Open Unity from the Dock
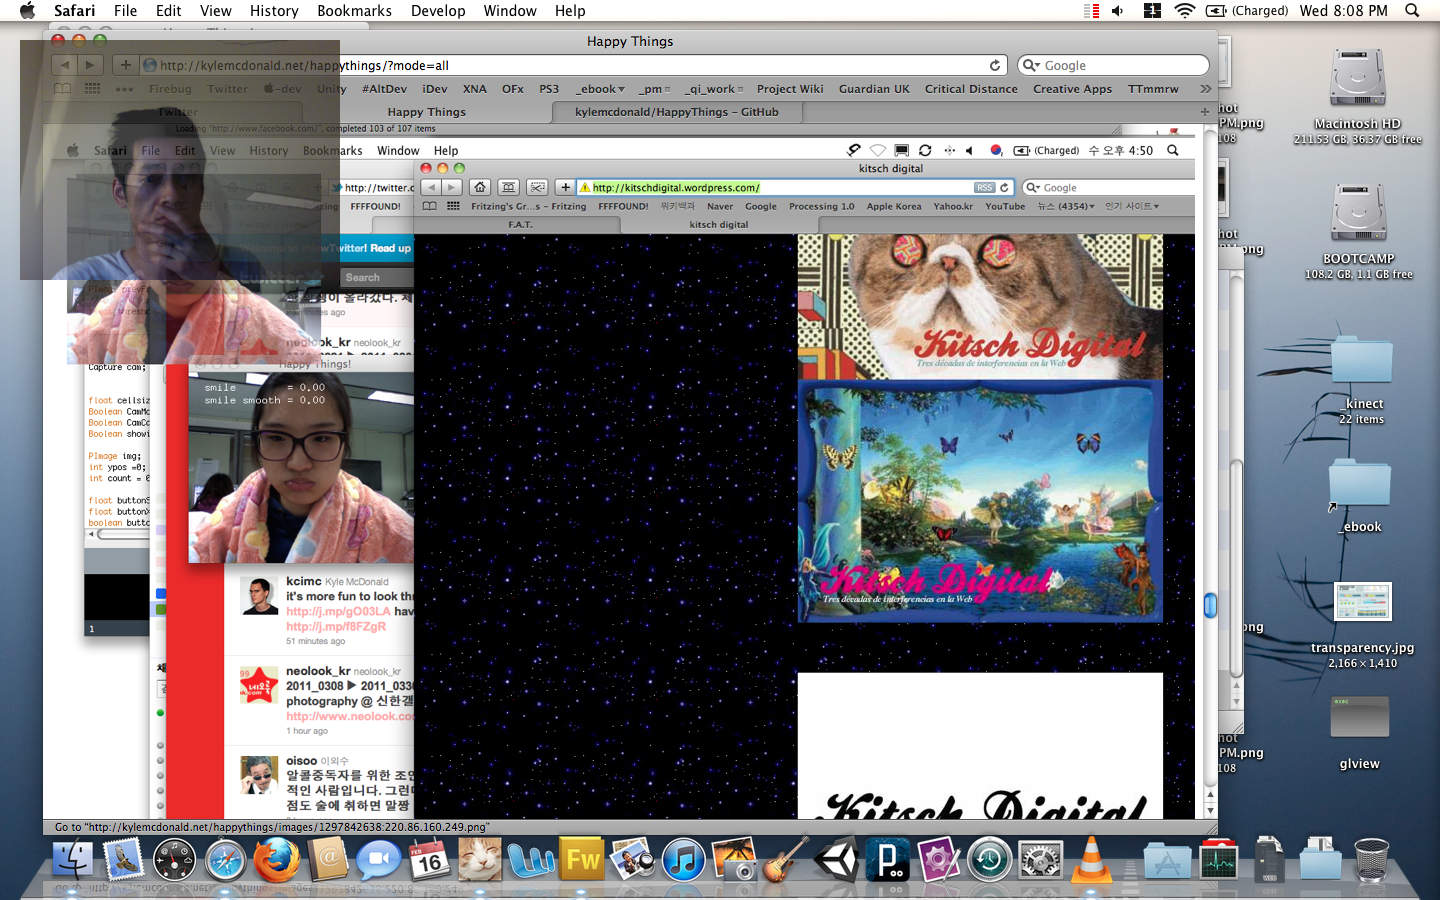 (836, 860)
